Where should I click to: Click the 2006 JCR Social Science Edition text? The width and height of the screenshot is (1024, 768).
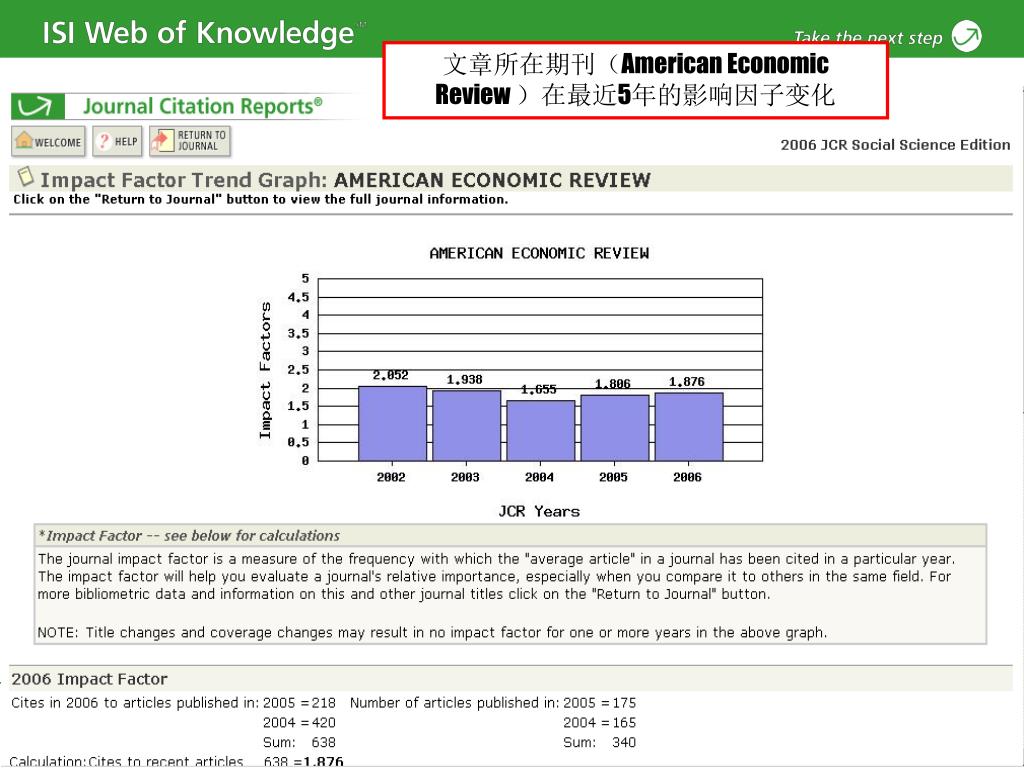(x=895, y=145)
